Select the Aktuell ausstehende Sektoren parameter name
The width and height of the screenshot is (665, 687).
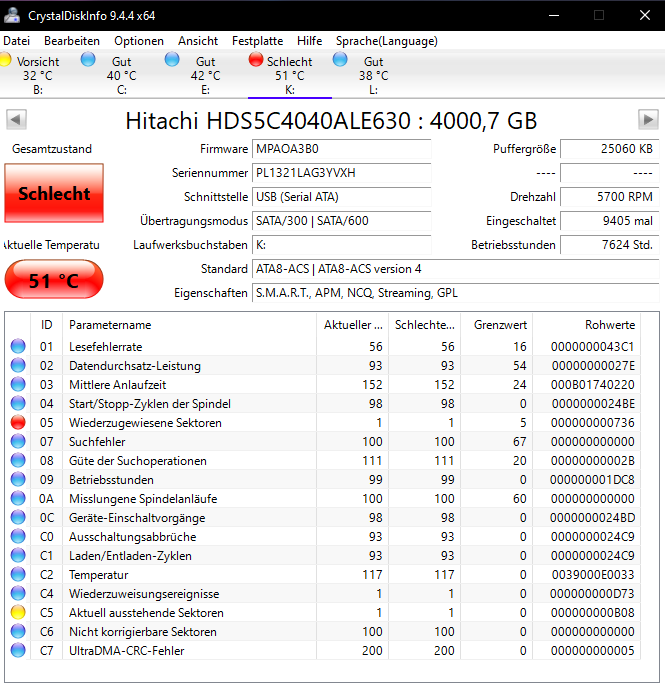point(146,613)
